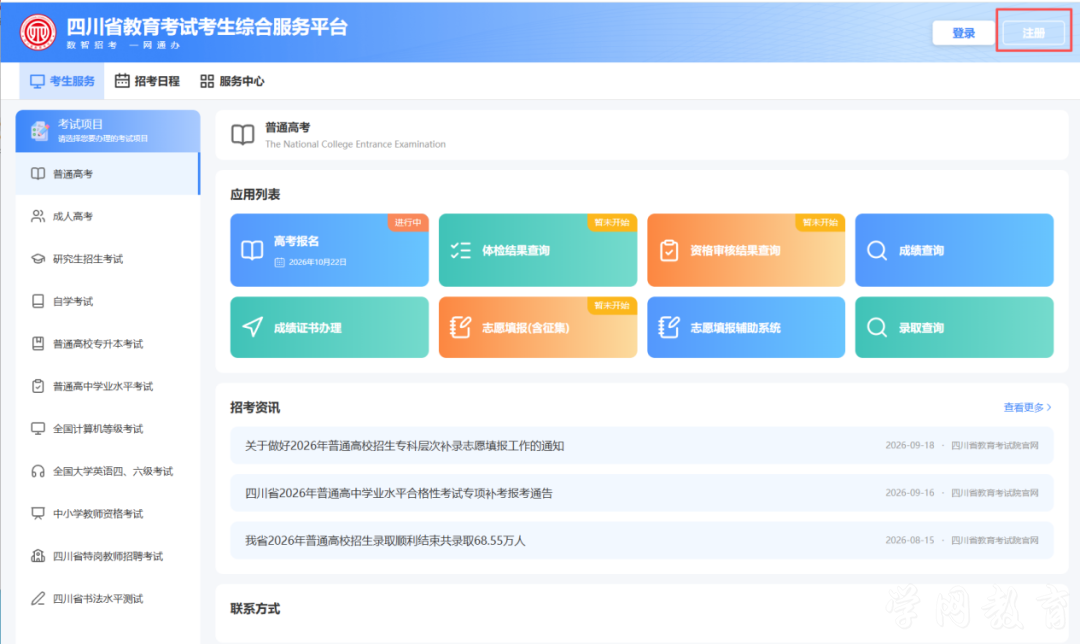
Task: Open news 录取顺利结束共录取68.55万人
Action: pos(642,540)
